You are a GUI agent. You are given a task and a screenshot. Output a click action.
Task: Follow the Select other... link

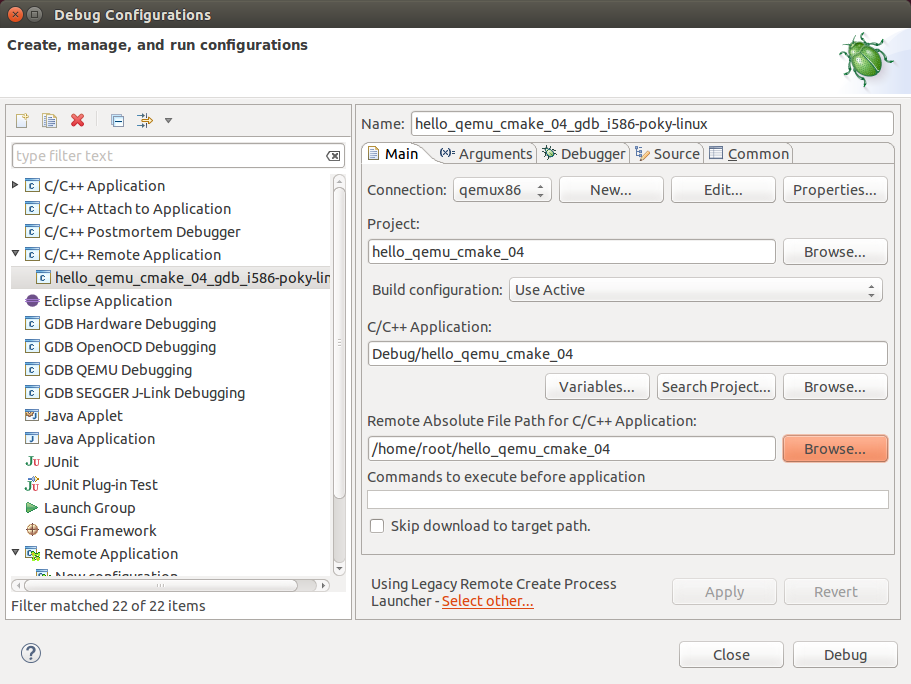488,601
